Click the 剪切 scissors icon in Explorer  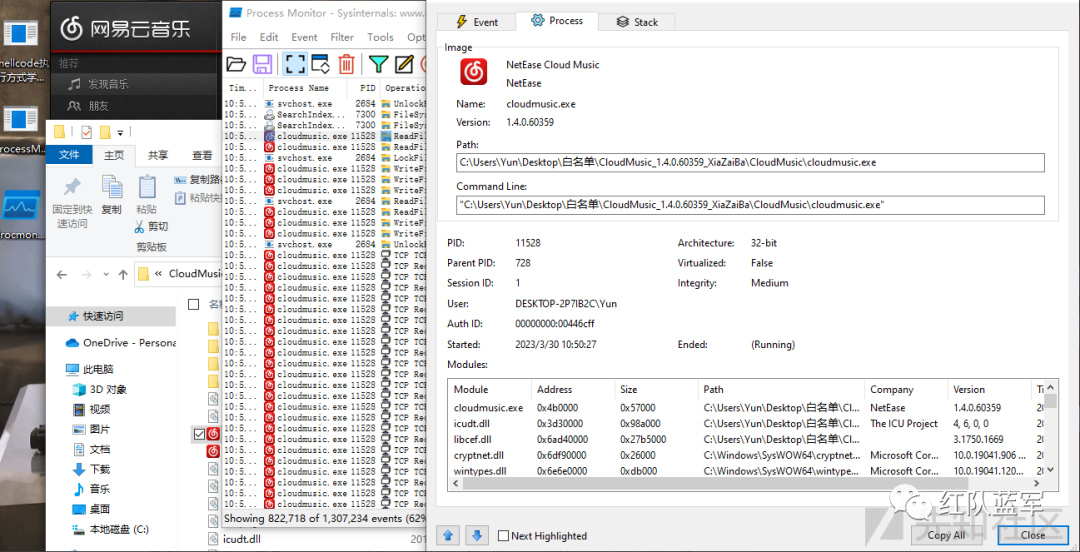click(x=139, y=226)
